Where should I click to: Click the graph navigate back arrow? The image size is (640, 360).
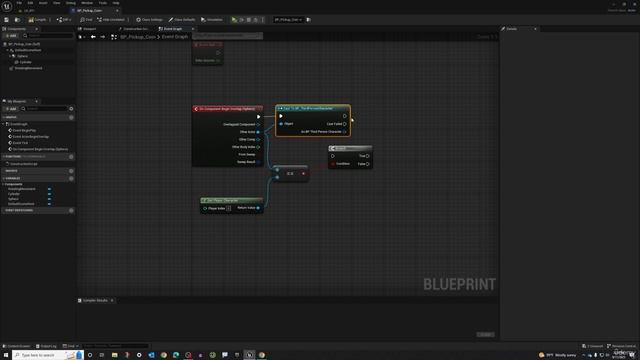(x=93, y=37)
